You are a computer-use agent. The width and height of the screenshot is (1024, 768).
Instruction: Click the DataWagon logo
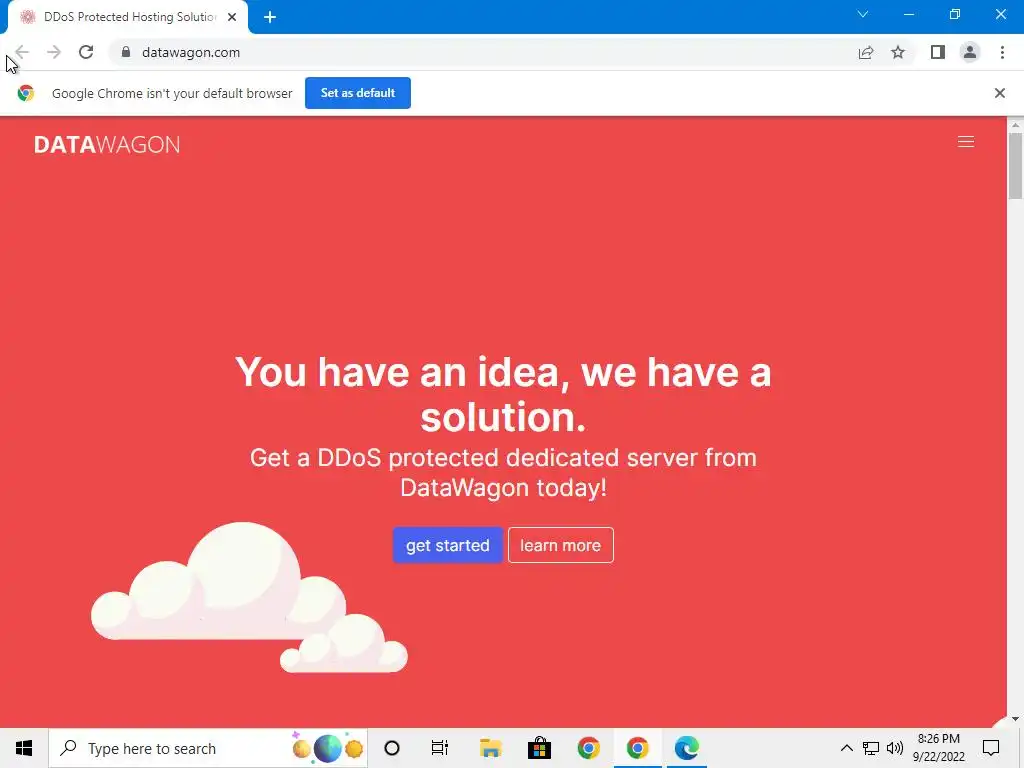coord(107,144)
